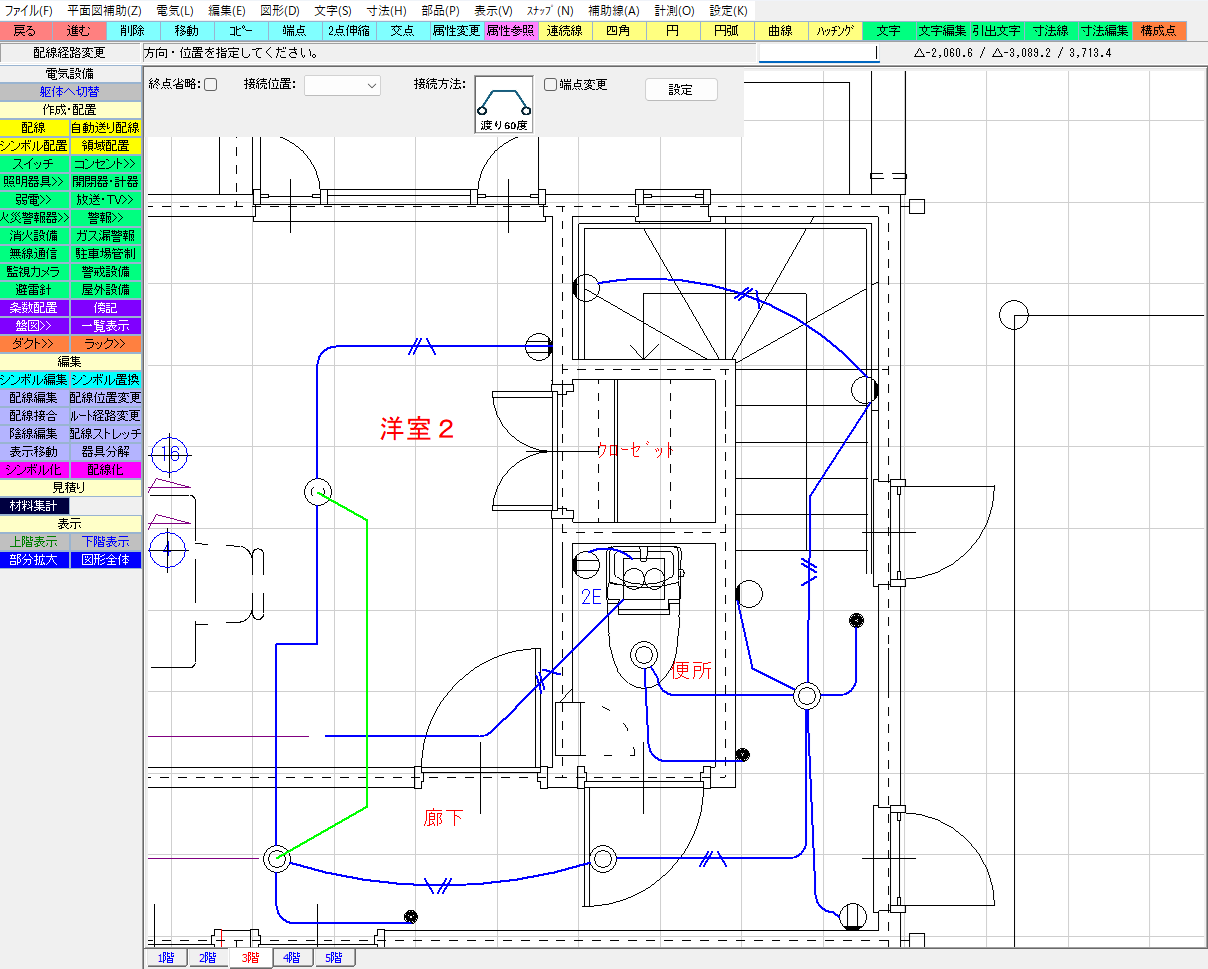This screenshot has width=1208, height=969.
Task: Open the 接続位置 dropdown
Action: coord(342,86)
